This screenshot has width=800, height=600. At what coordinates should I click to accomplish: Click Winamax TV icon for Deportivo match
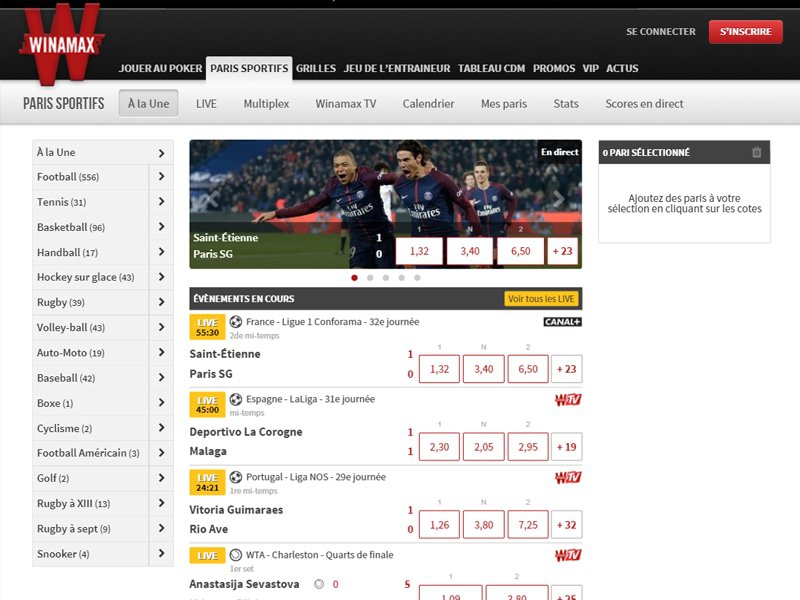point(568,400)
